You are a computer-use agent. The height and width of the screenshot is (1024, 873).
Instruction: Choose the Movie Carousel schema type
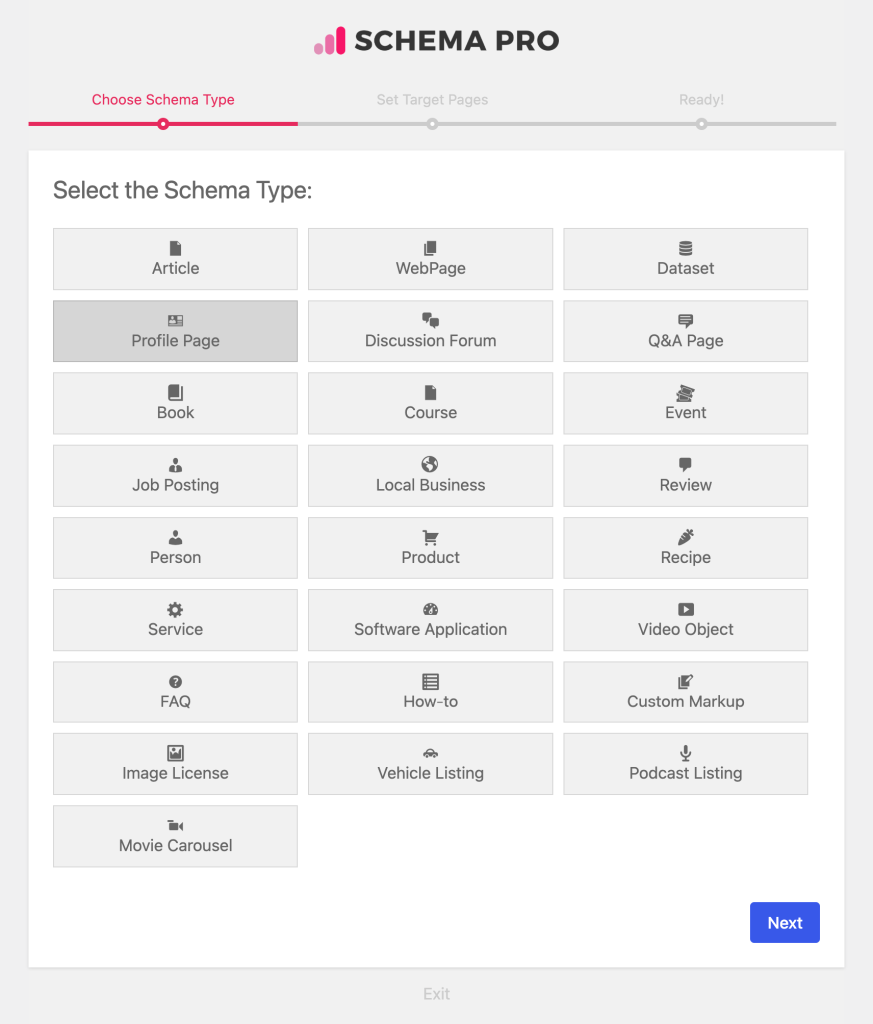click(175, 836)
